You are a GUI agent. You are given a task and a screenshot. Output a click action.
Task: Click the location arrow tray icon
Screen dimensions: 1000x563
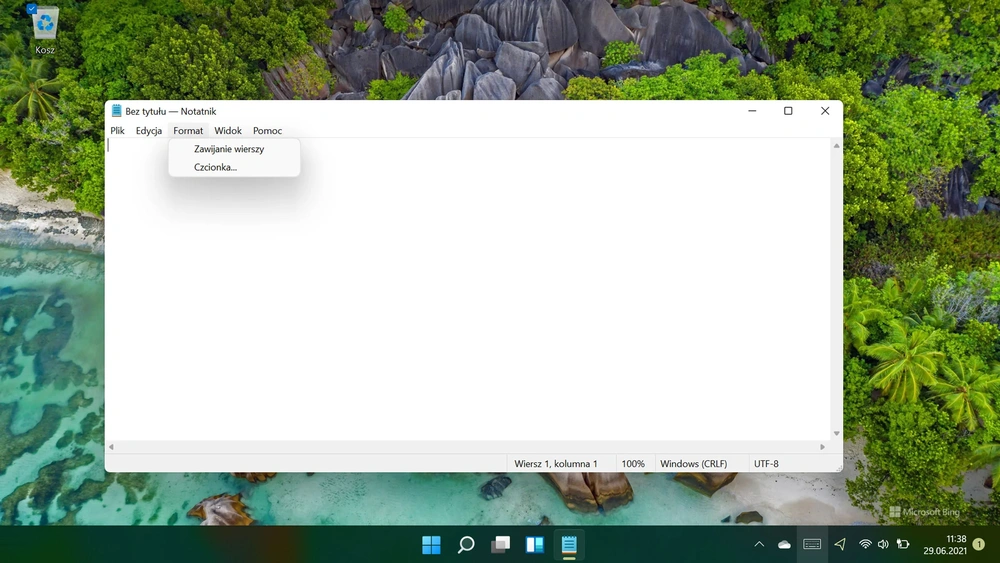[x=840, y=545]
